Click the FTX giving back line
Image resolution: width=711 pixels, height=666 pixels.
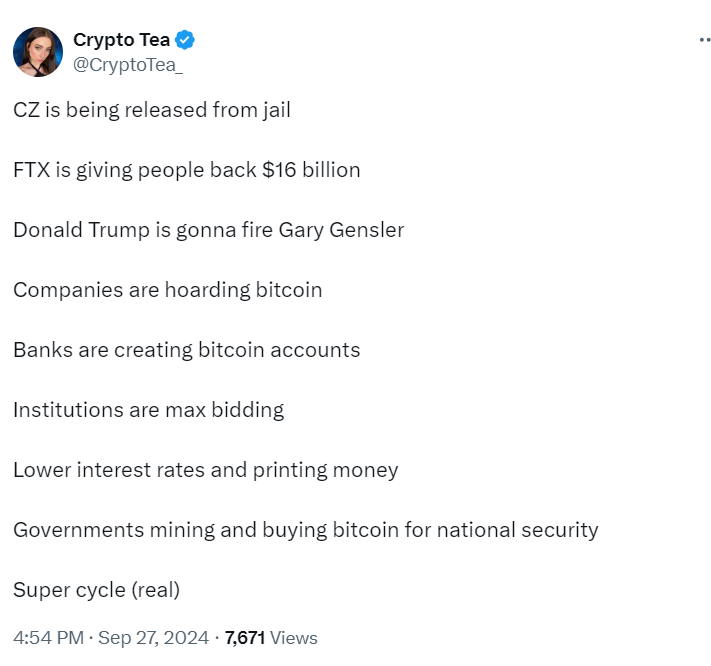pyautogui.click(x=186, y=170)
